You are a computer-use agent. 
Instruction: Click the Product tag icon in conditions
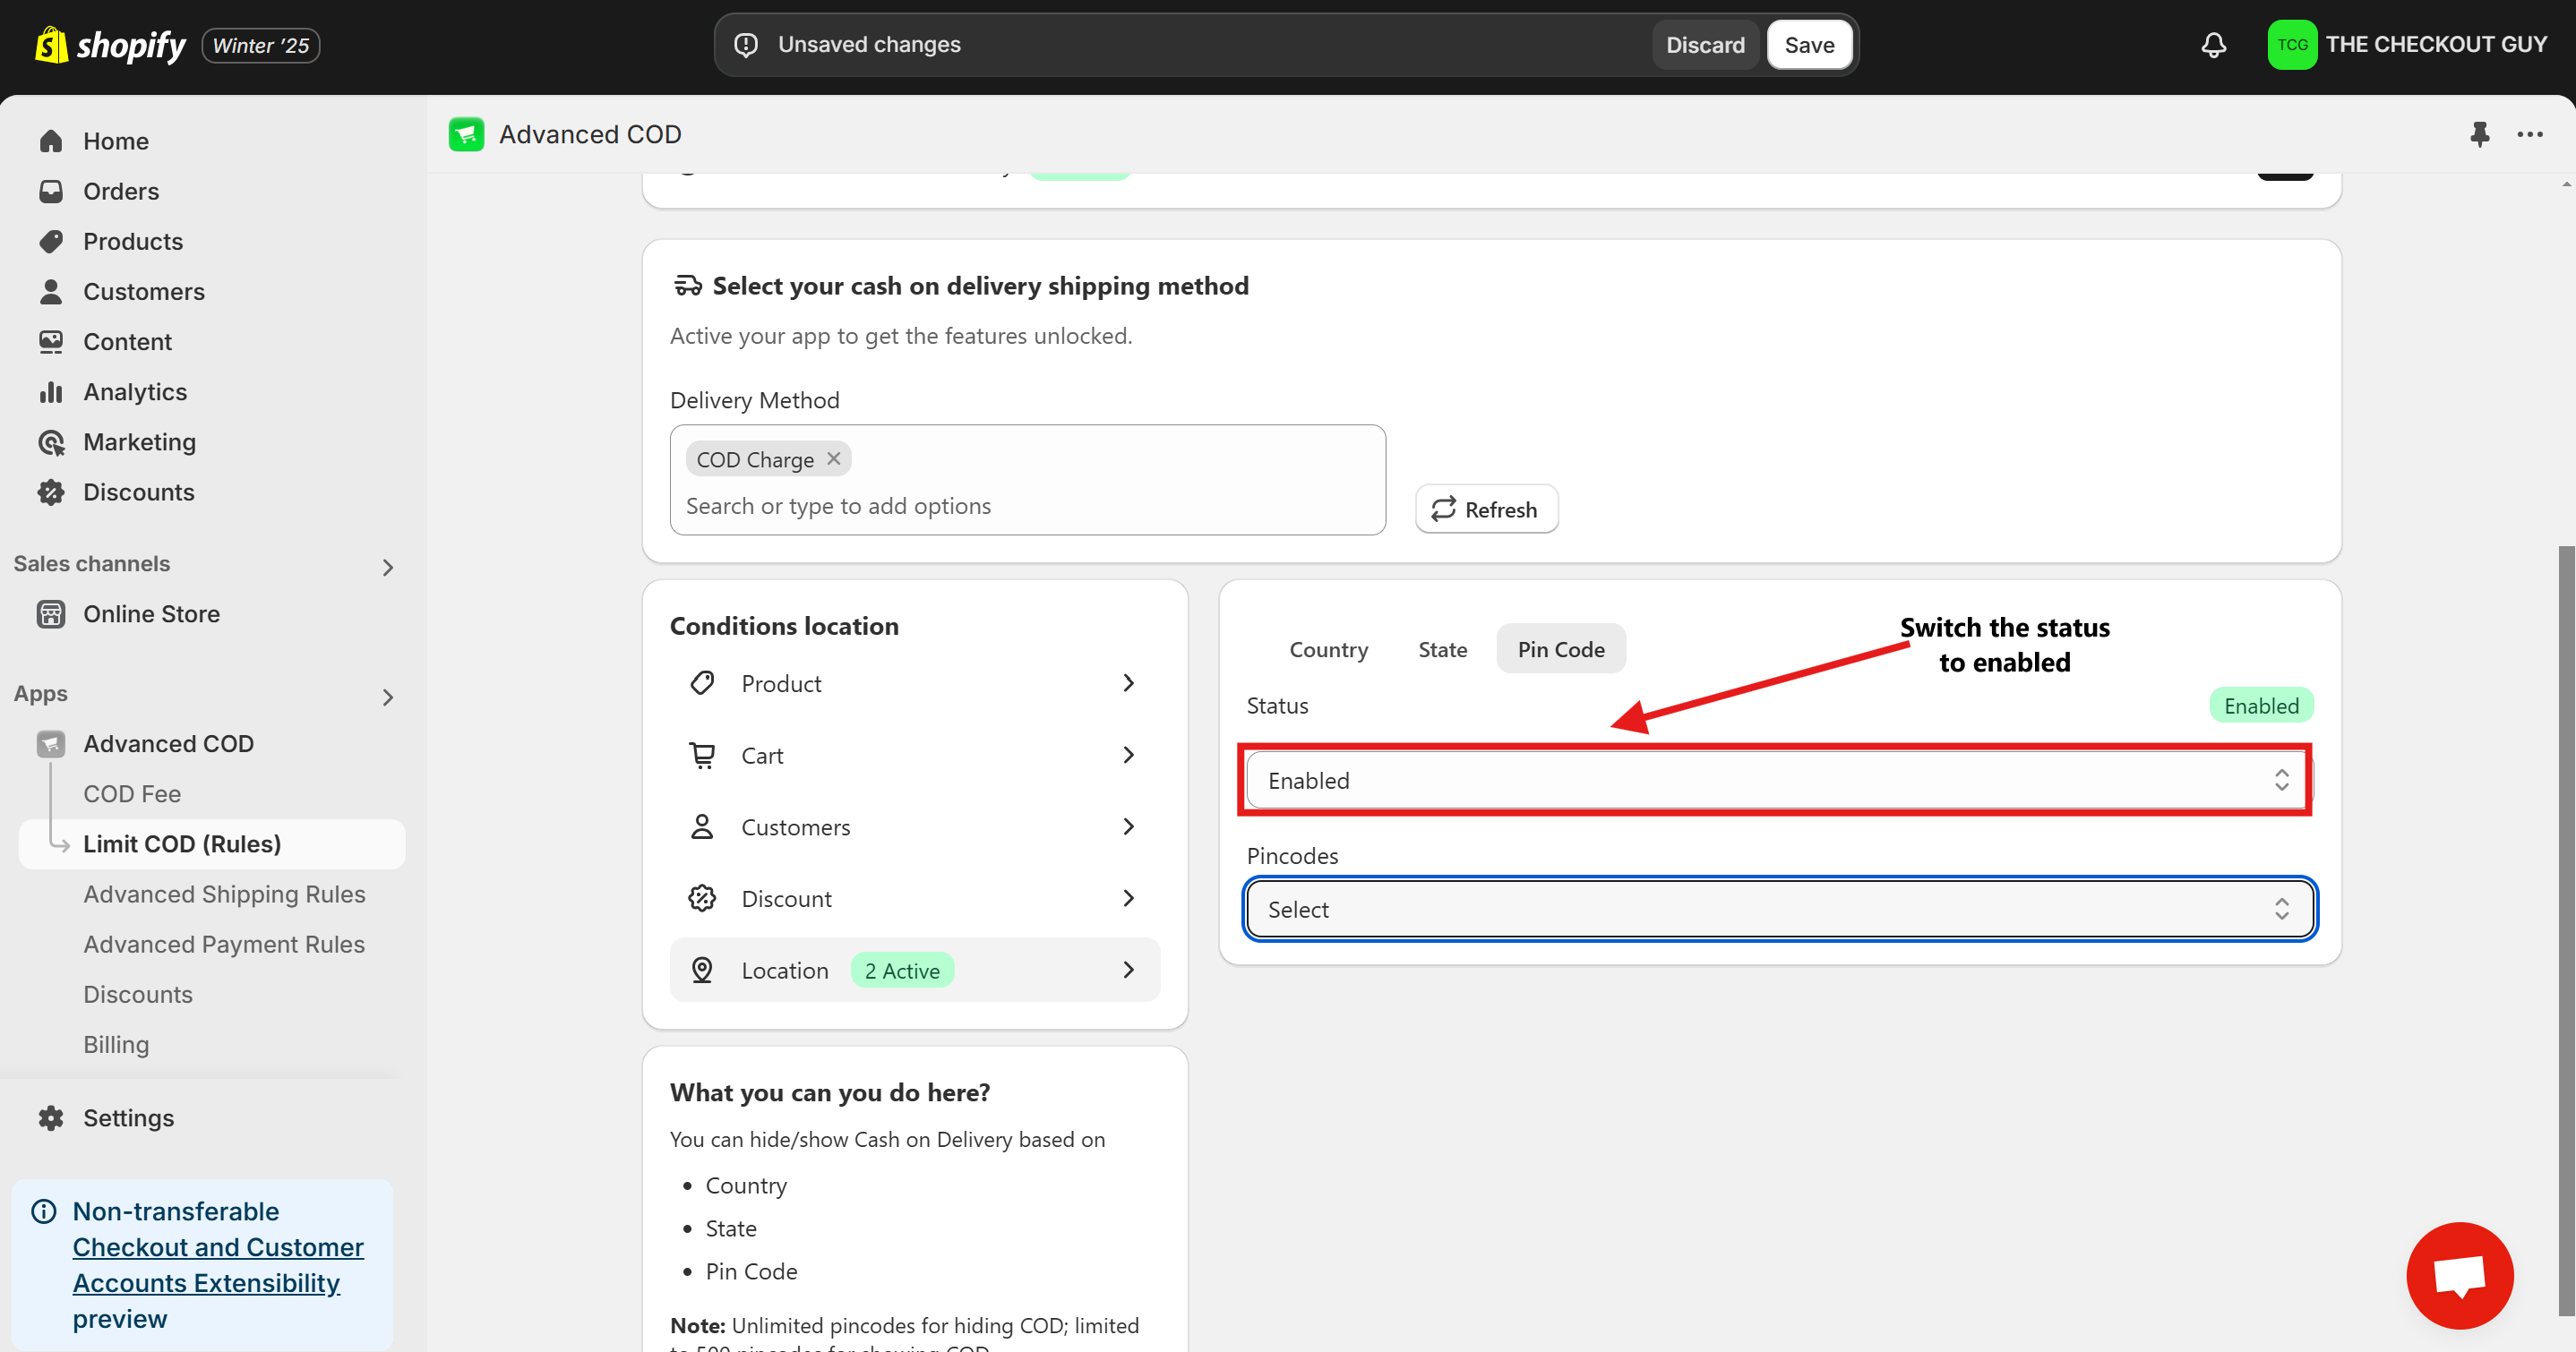click(x=702, y=683)
